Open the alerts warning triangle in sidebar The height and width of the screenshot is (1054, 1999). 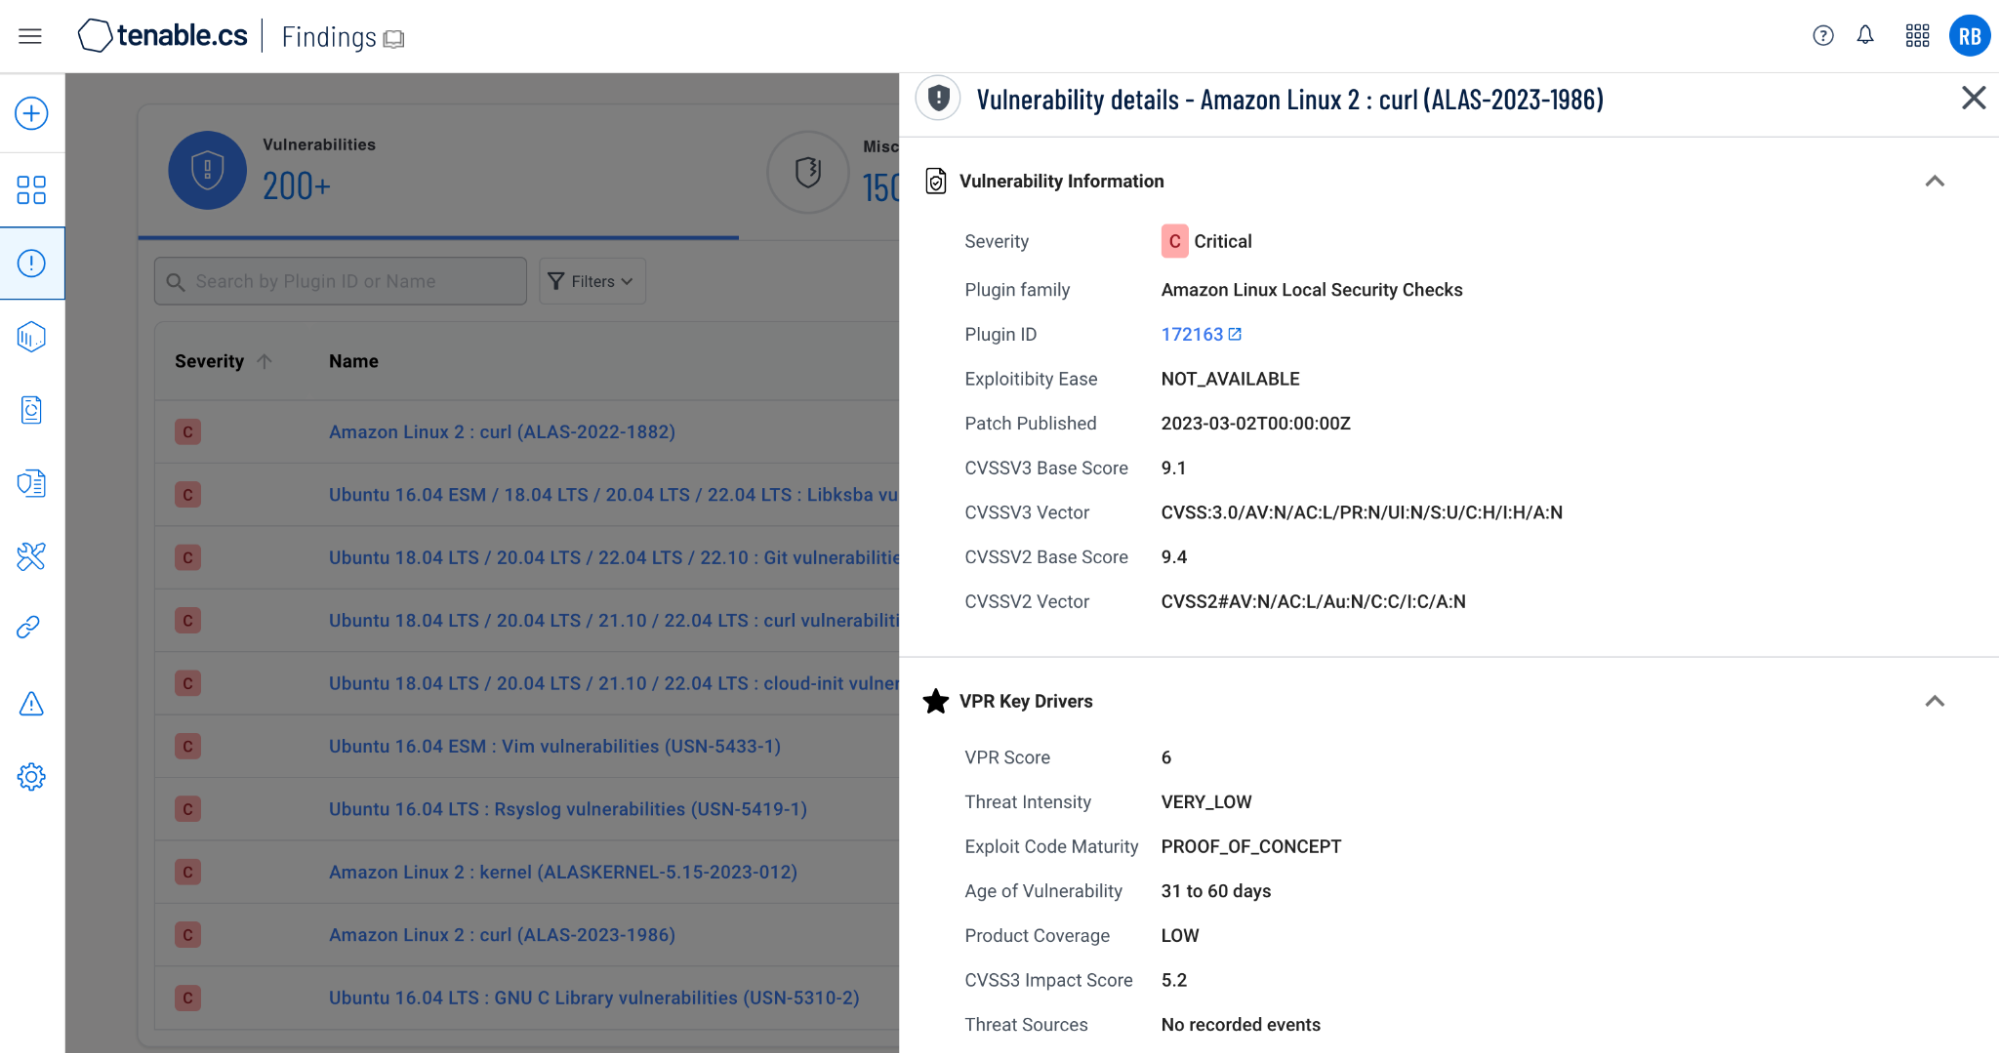[31, 704]
